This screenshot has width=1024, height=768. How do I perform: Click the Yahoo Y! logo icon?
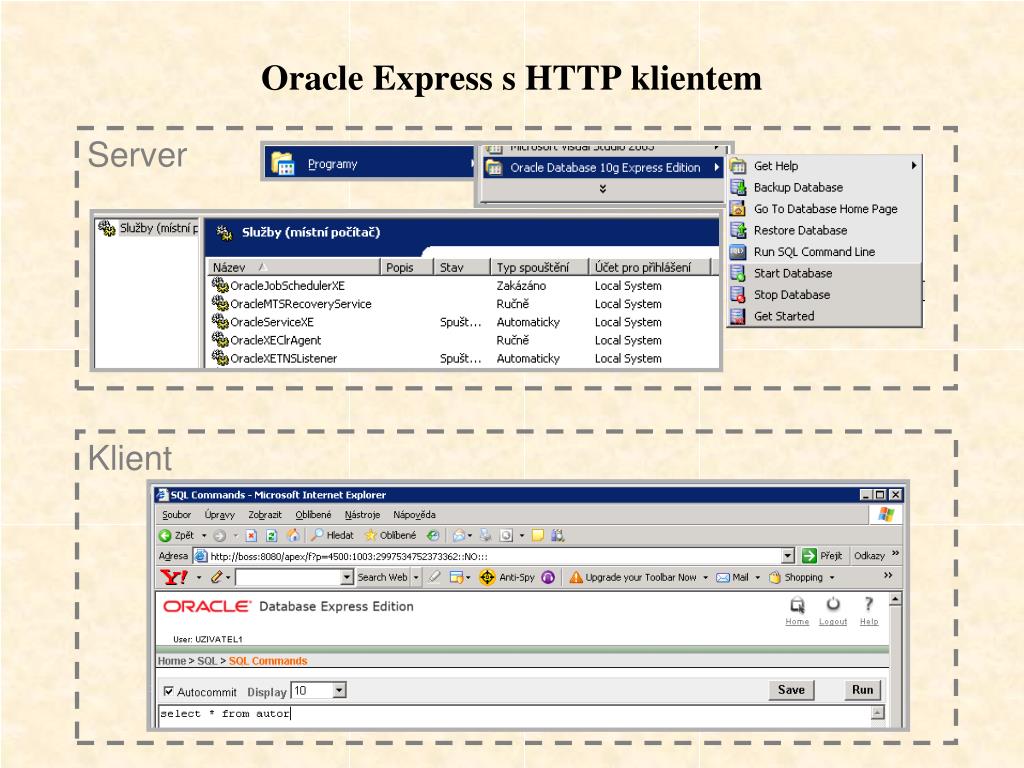[174, 577]
